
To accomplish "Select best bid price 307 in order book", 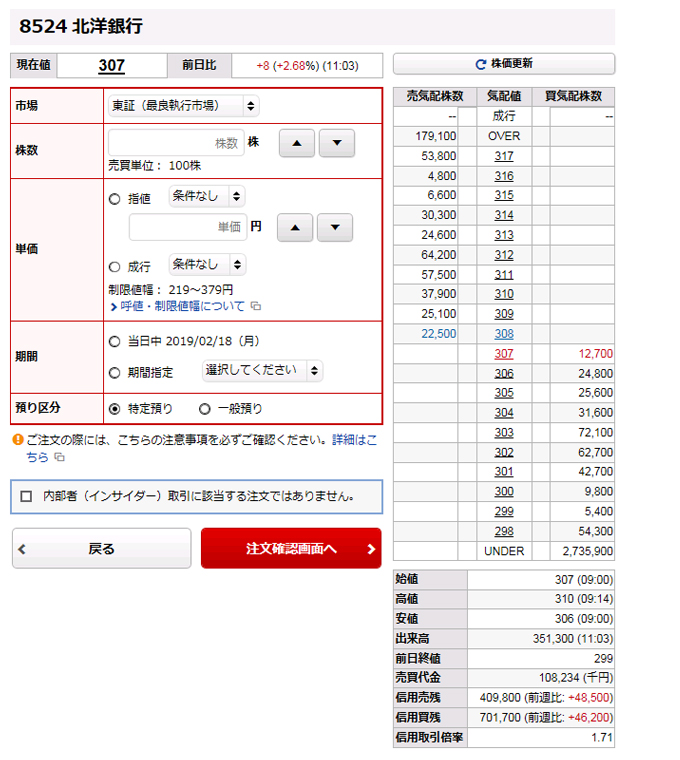I will [504, 354].
